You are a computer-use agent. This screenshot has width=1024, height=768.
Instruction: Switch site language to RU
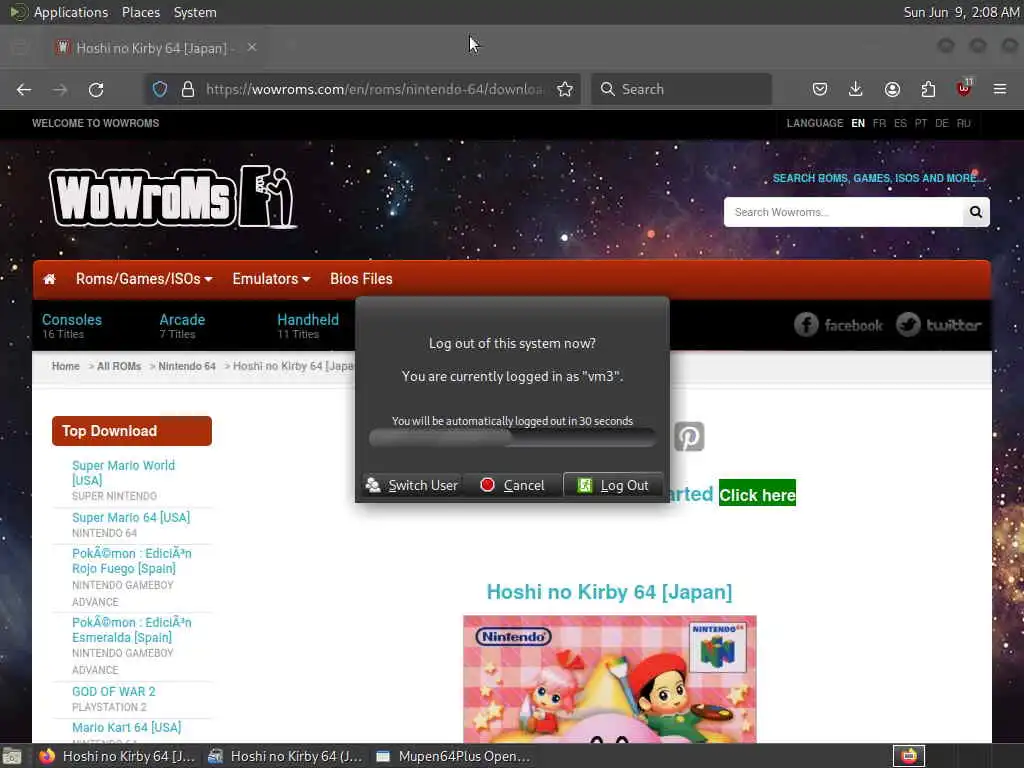[963, 123]
